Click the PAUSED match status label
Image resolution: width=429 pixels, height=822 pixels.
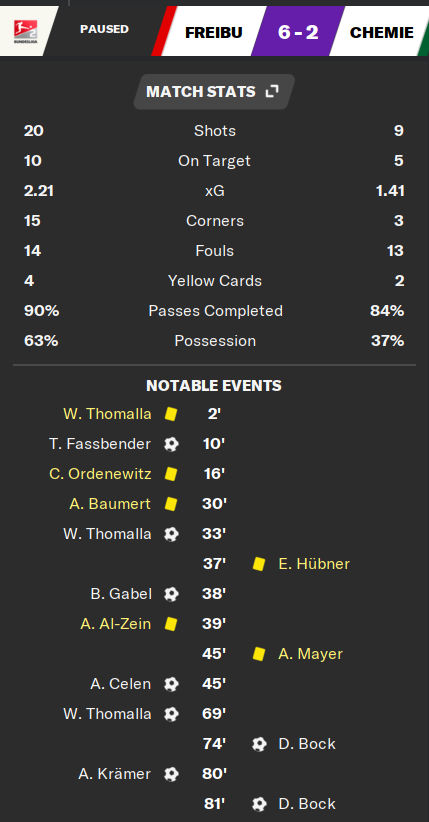[x=104, y=29]
